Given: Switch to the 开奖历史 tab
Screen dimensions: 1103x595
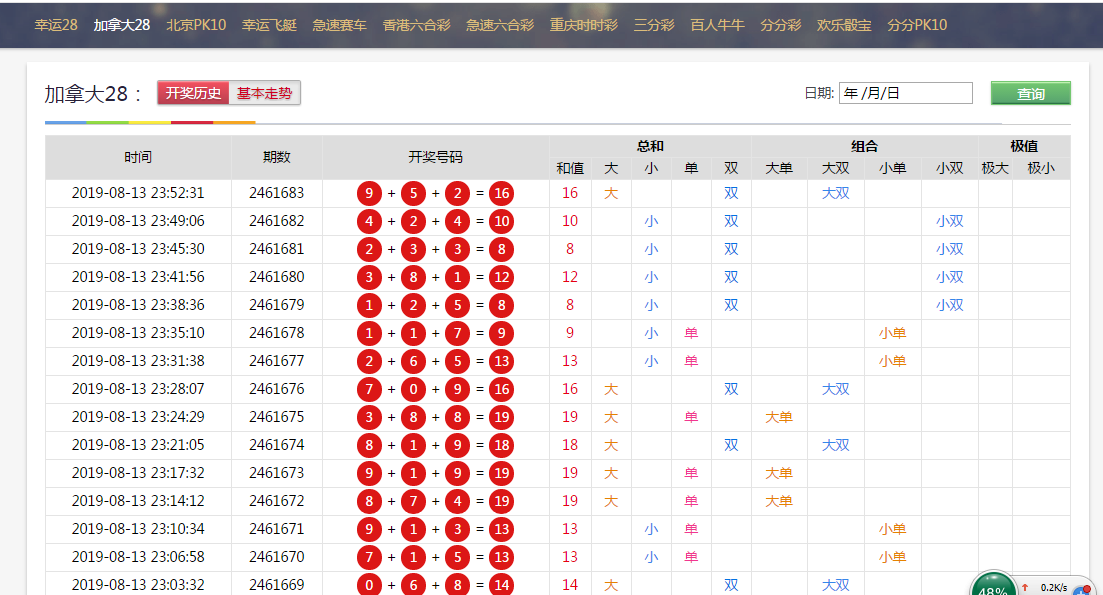Looking at the screenshot, I should [x=193, y=93].
